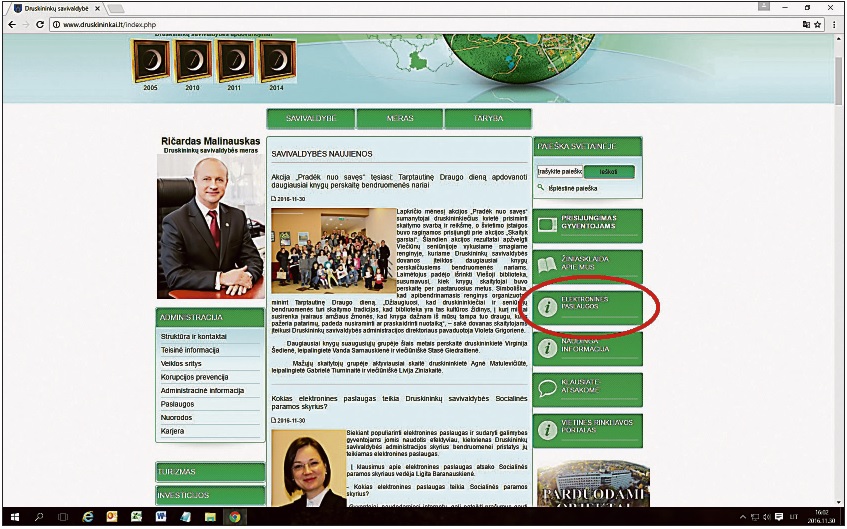
Task: Open volume control in system tray
Action: 767,517
